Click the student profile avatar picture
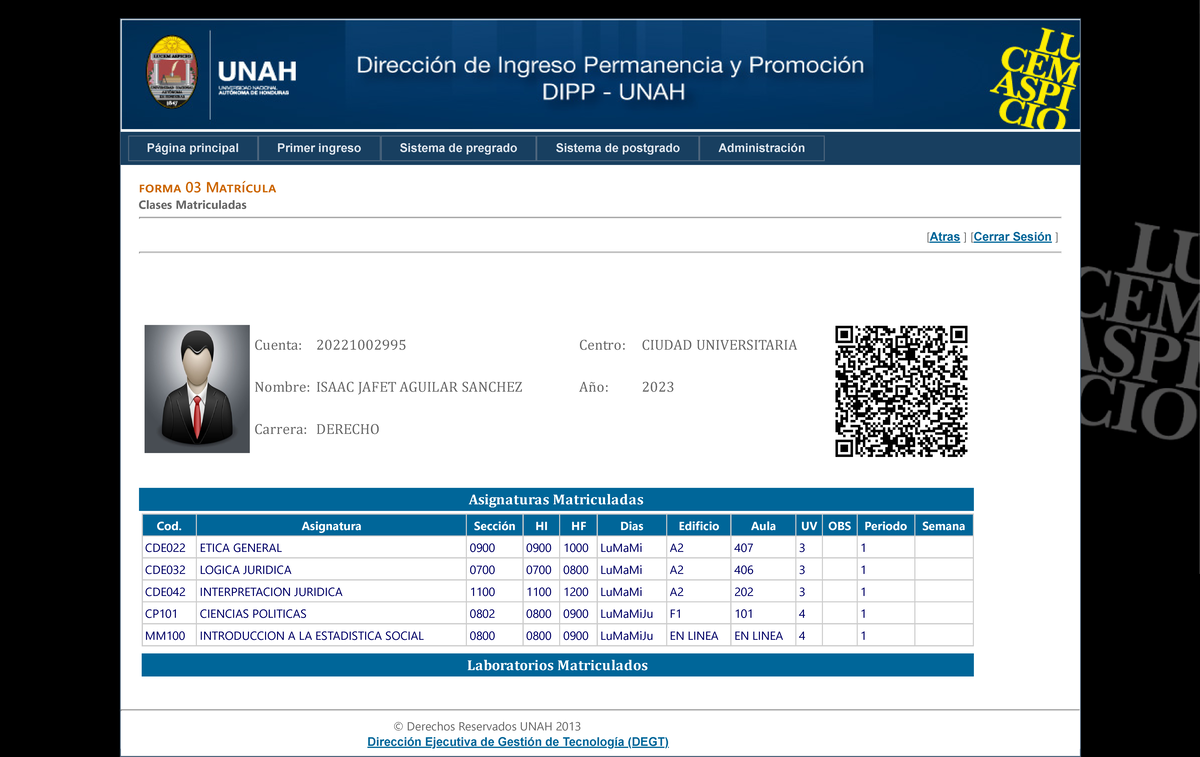The height and width of the screenshot is (757, 1200). pyautogui.click(x=196, y=388)
